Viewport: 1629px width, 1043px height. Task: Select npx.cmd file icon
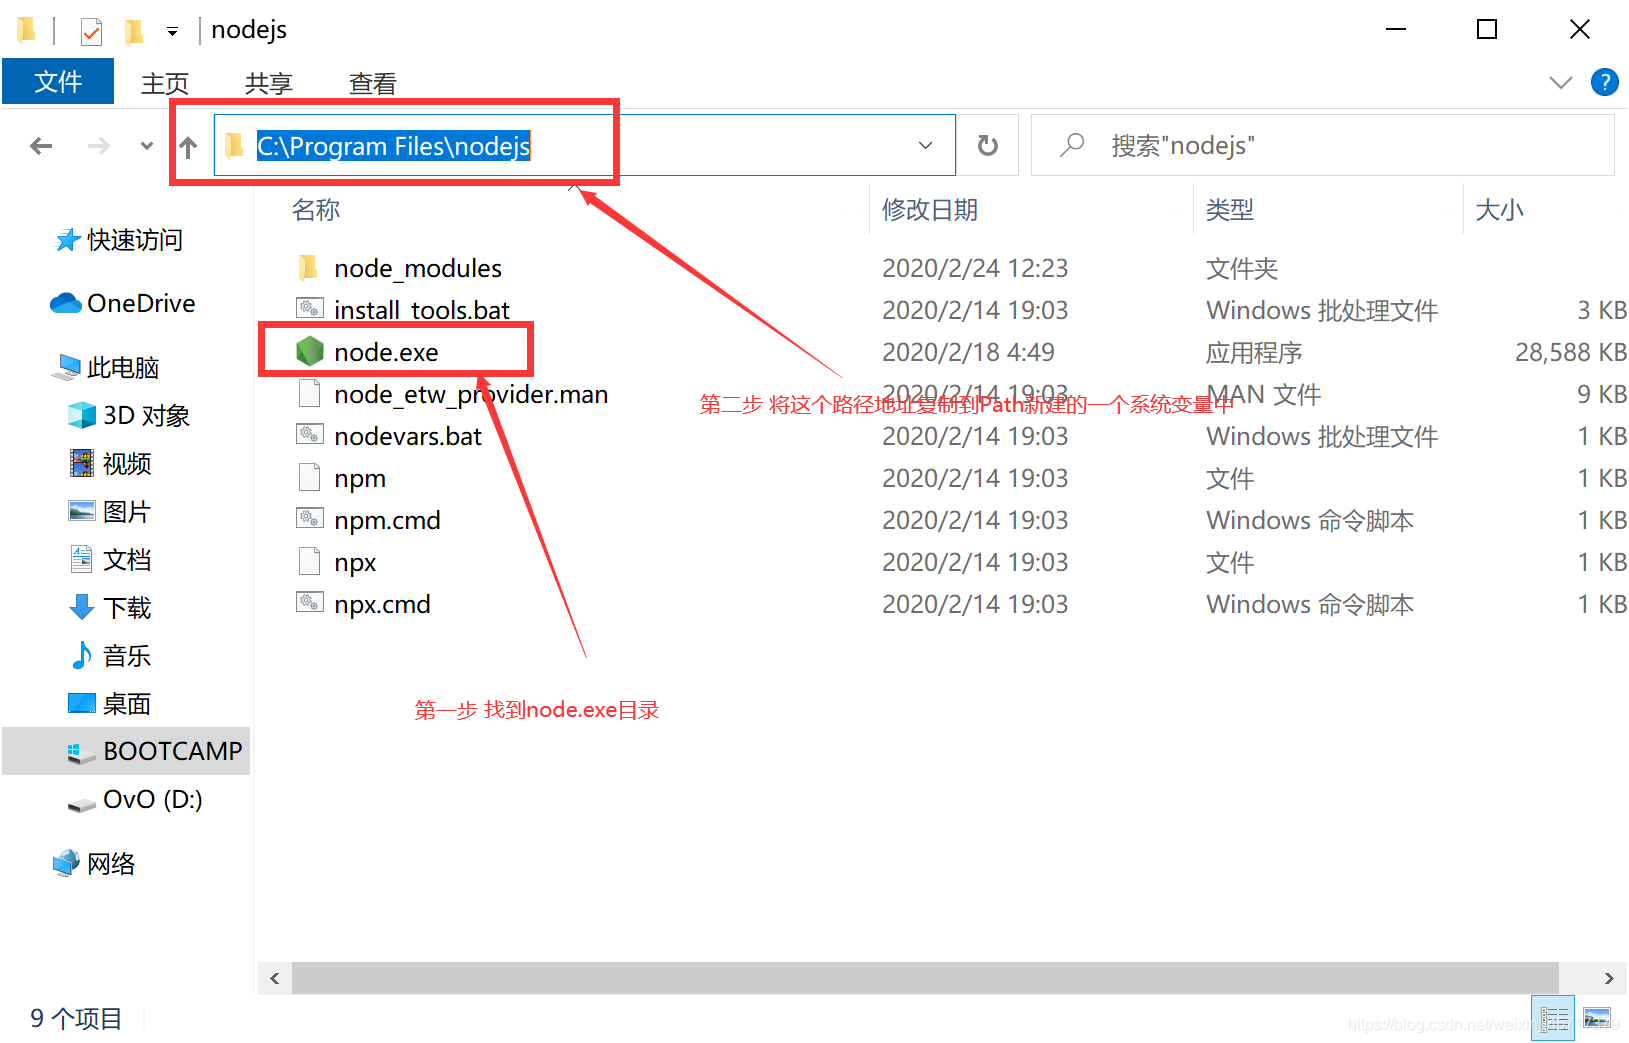click(309, 603)
